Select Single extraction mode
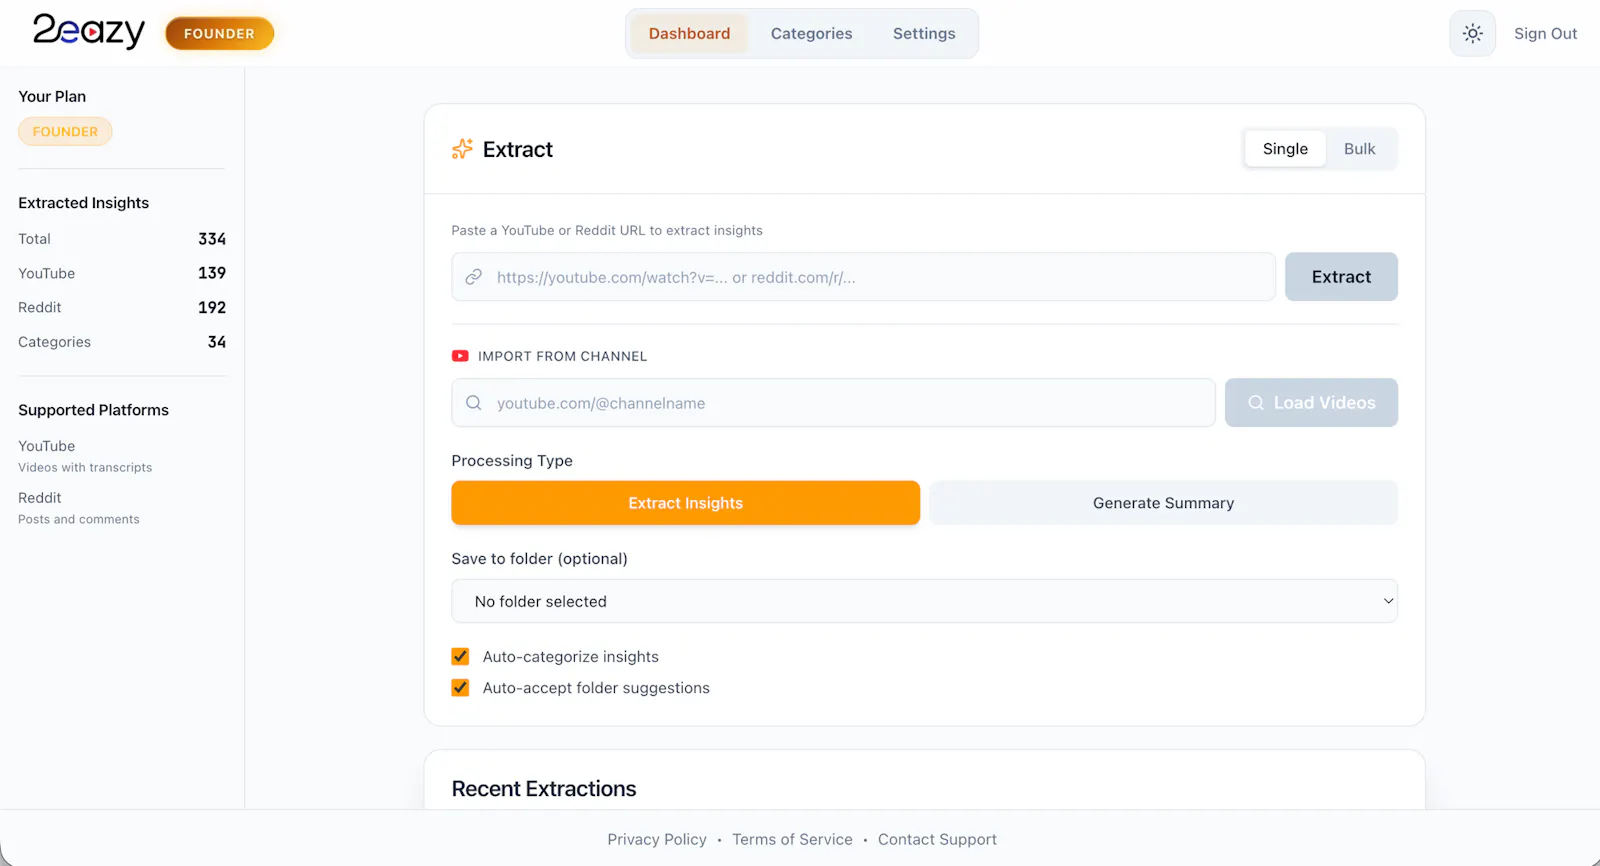The image size is (1600, 866). coord(1285,149)
